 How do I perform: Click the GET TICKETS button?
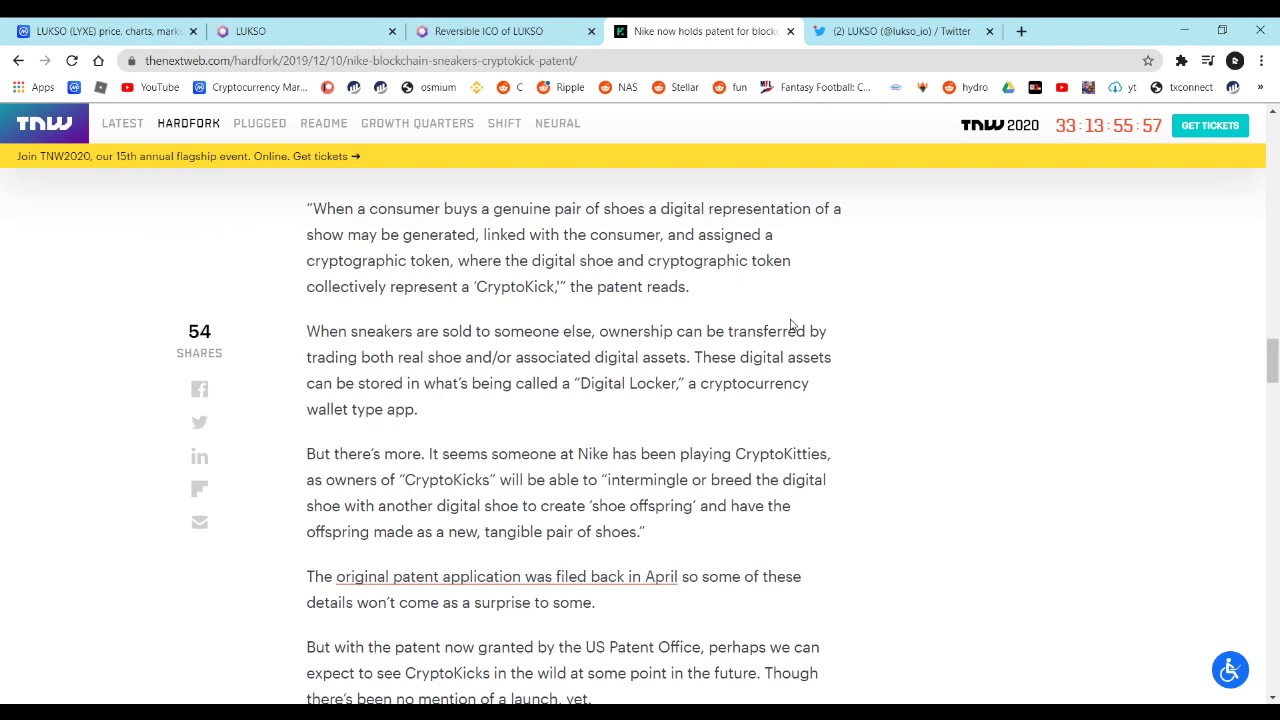click(1210, 125)
